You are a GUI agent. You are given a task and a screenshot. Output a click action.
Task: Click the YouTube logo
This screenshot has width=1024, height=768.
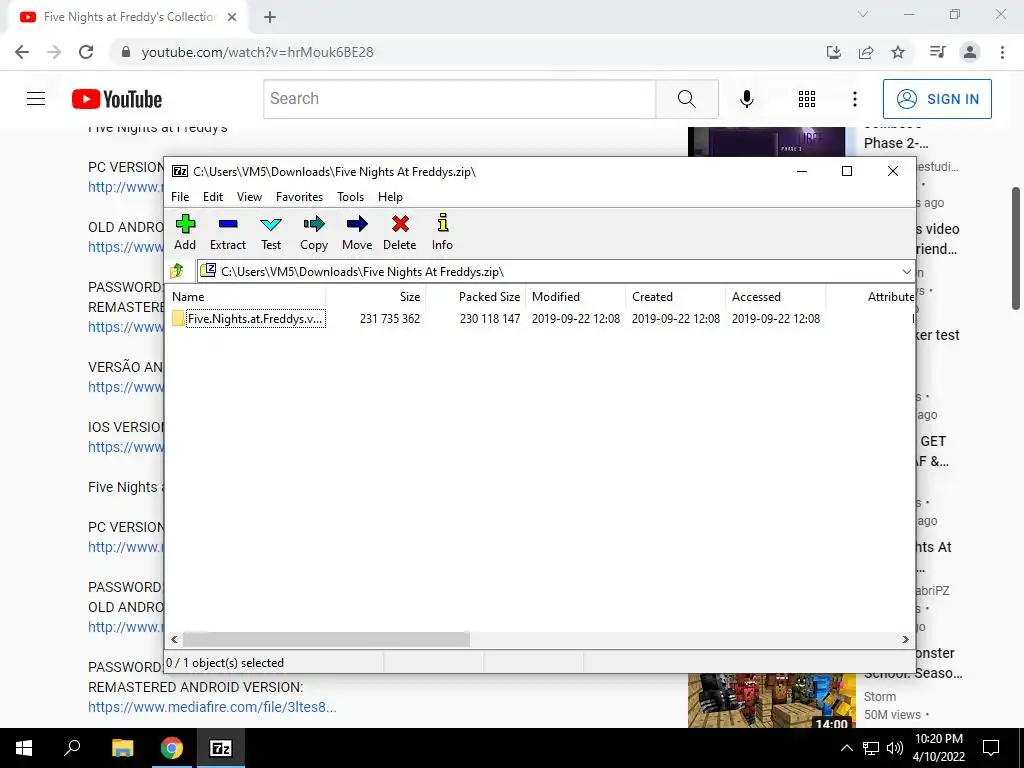click(x=117, y=99)
